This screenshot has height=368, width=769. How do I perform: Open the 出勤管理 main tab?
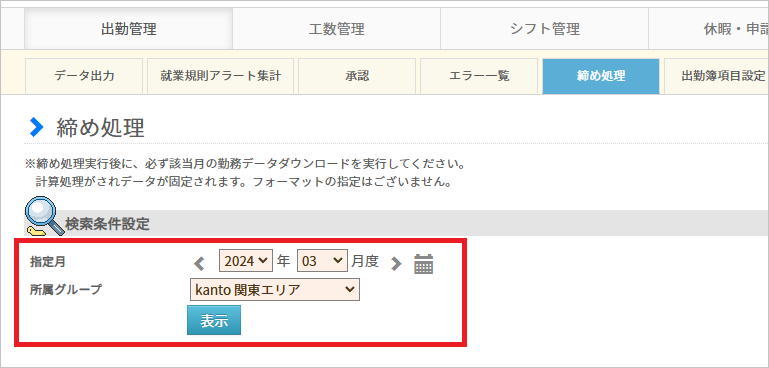coord(128,29)
